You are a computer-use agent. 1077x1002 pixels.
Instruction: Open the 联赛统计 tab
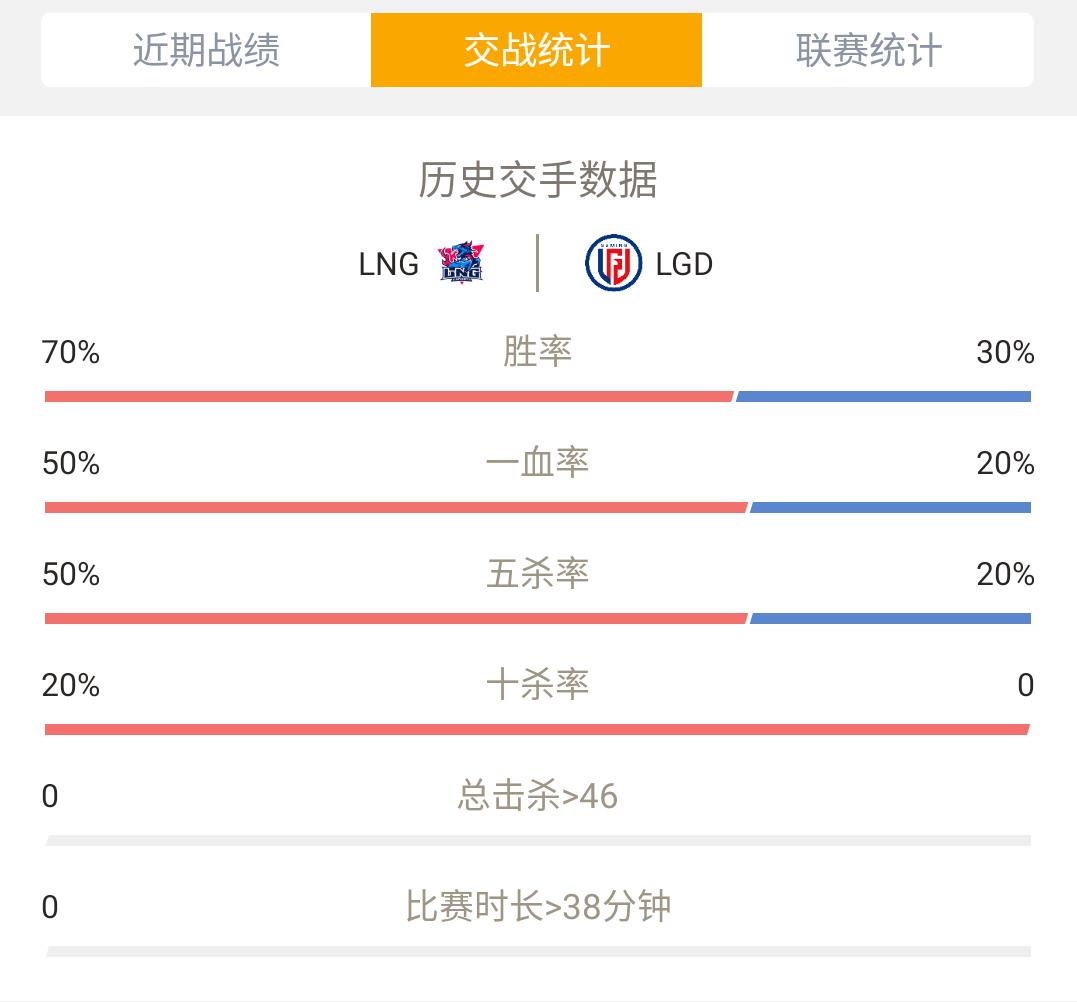[868, 50]
